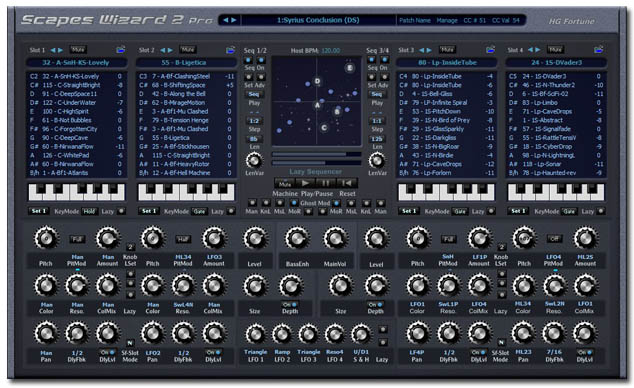
Task: Click the BassEnh knob
Action: point(297,238)
